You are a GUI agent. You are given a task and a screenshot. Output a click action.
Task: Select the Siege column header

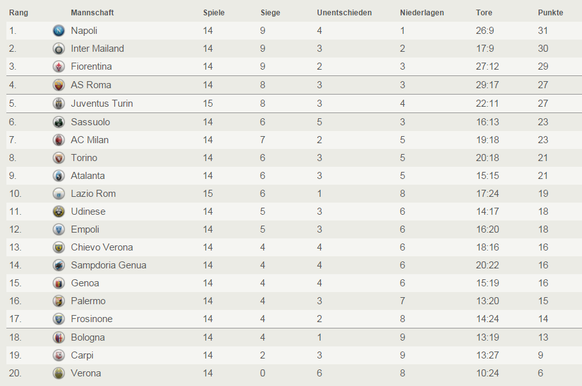pyautogui.click(x=270, y=13)
